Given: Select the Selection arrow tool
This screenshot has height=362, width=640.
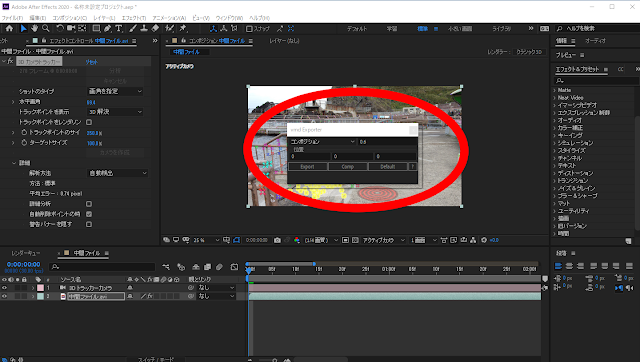Looking at the screenshot, I should [x=23, y=29].
